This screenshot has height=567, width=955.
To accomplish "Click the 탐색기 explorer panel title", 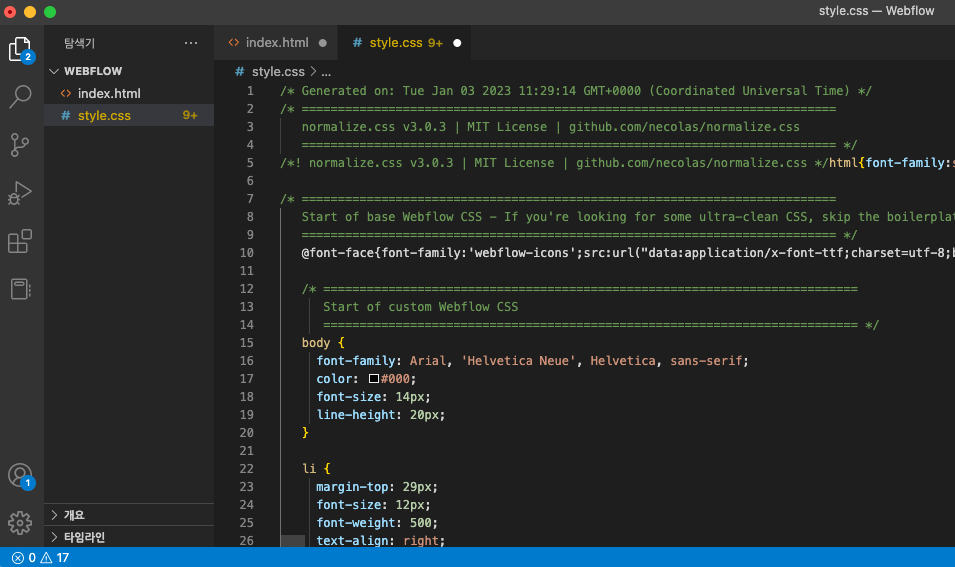I will pyautogui.click(x=79, y=43).
